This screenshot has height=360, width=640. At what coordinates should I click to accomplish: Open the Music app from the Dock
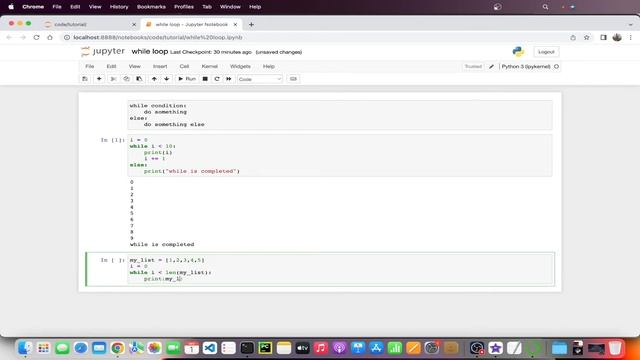321,348
